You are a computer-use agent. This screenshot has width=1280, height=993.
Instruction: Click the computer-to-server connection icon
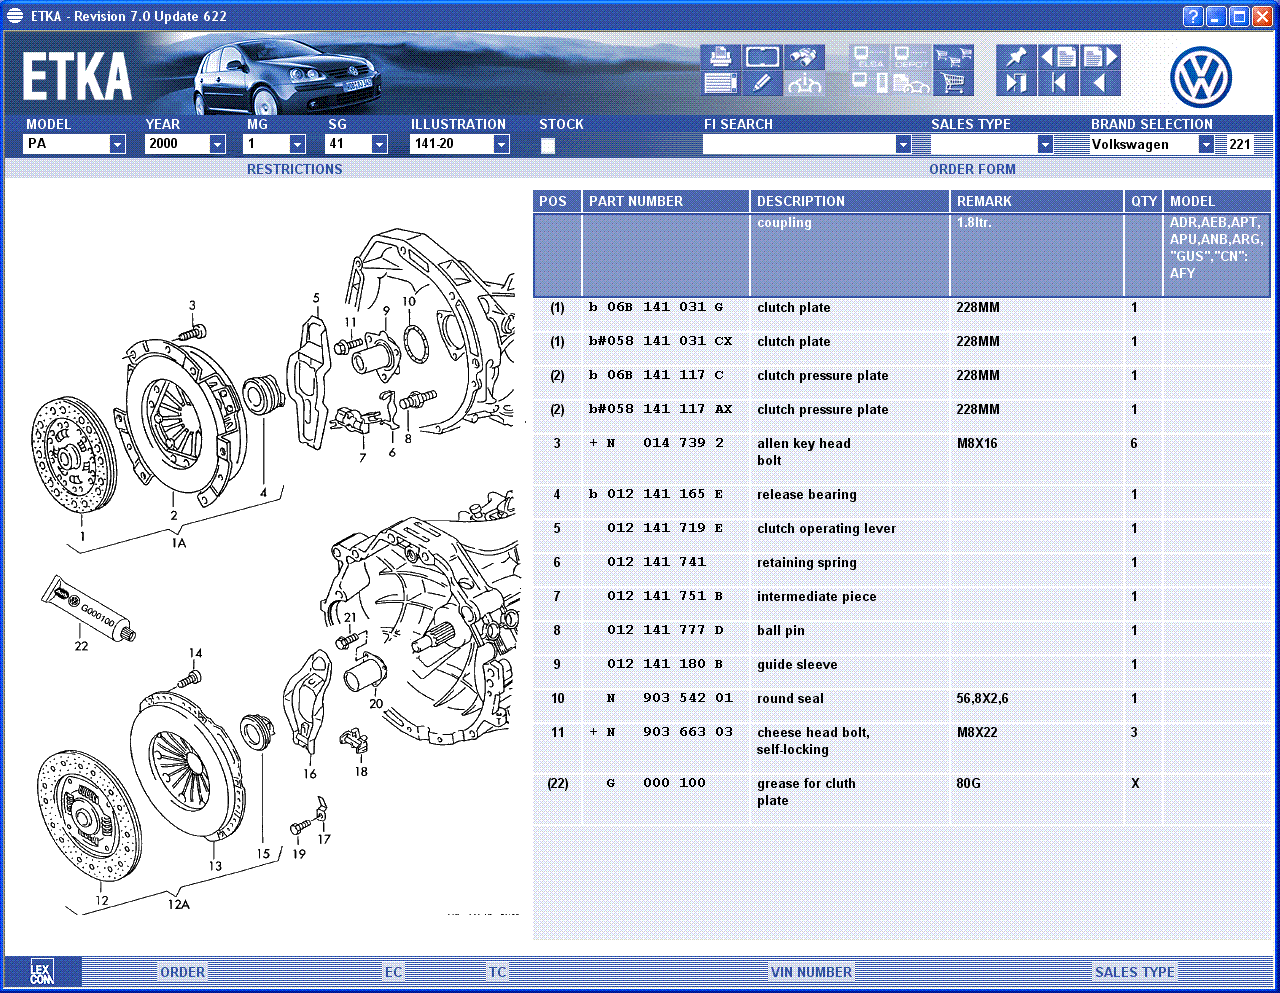(869, 83)
